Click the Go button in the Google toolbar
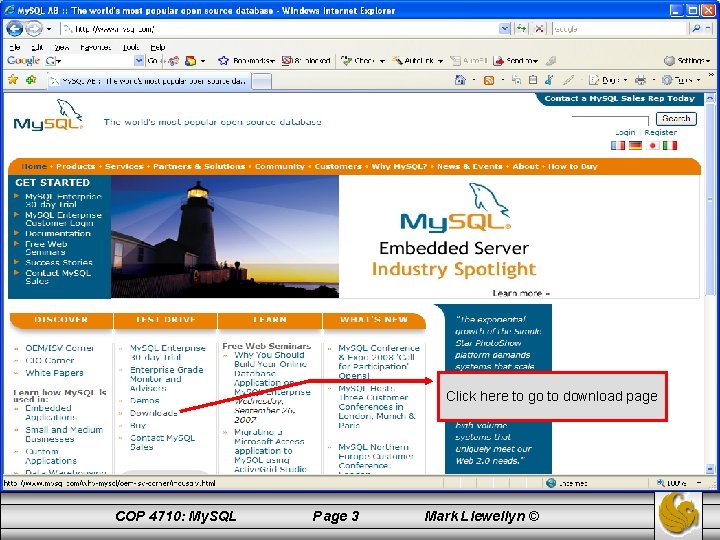This screenshot has width=720, height=540. (153, 61)
